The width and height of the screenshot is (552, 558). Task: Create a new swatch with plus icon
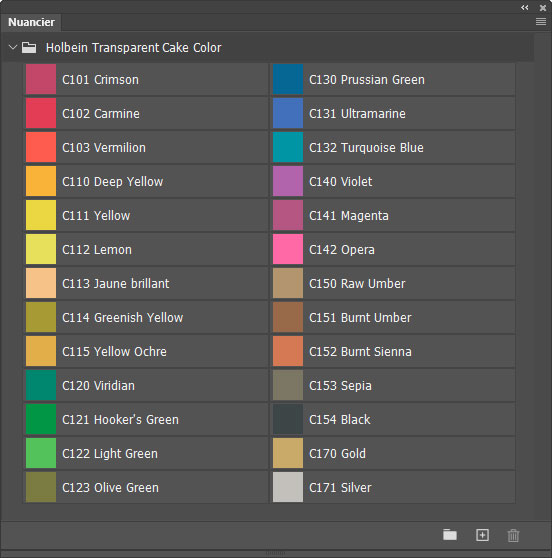tap(482, 535)
